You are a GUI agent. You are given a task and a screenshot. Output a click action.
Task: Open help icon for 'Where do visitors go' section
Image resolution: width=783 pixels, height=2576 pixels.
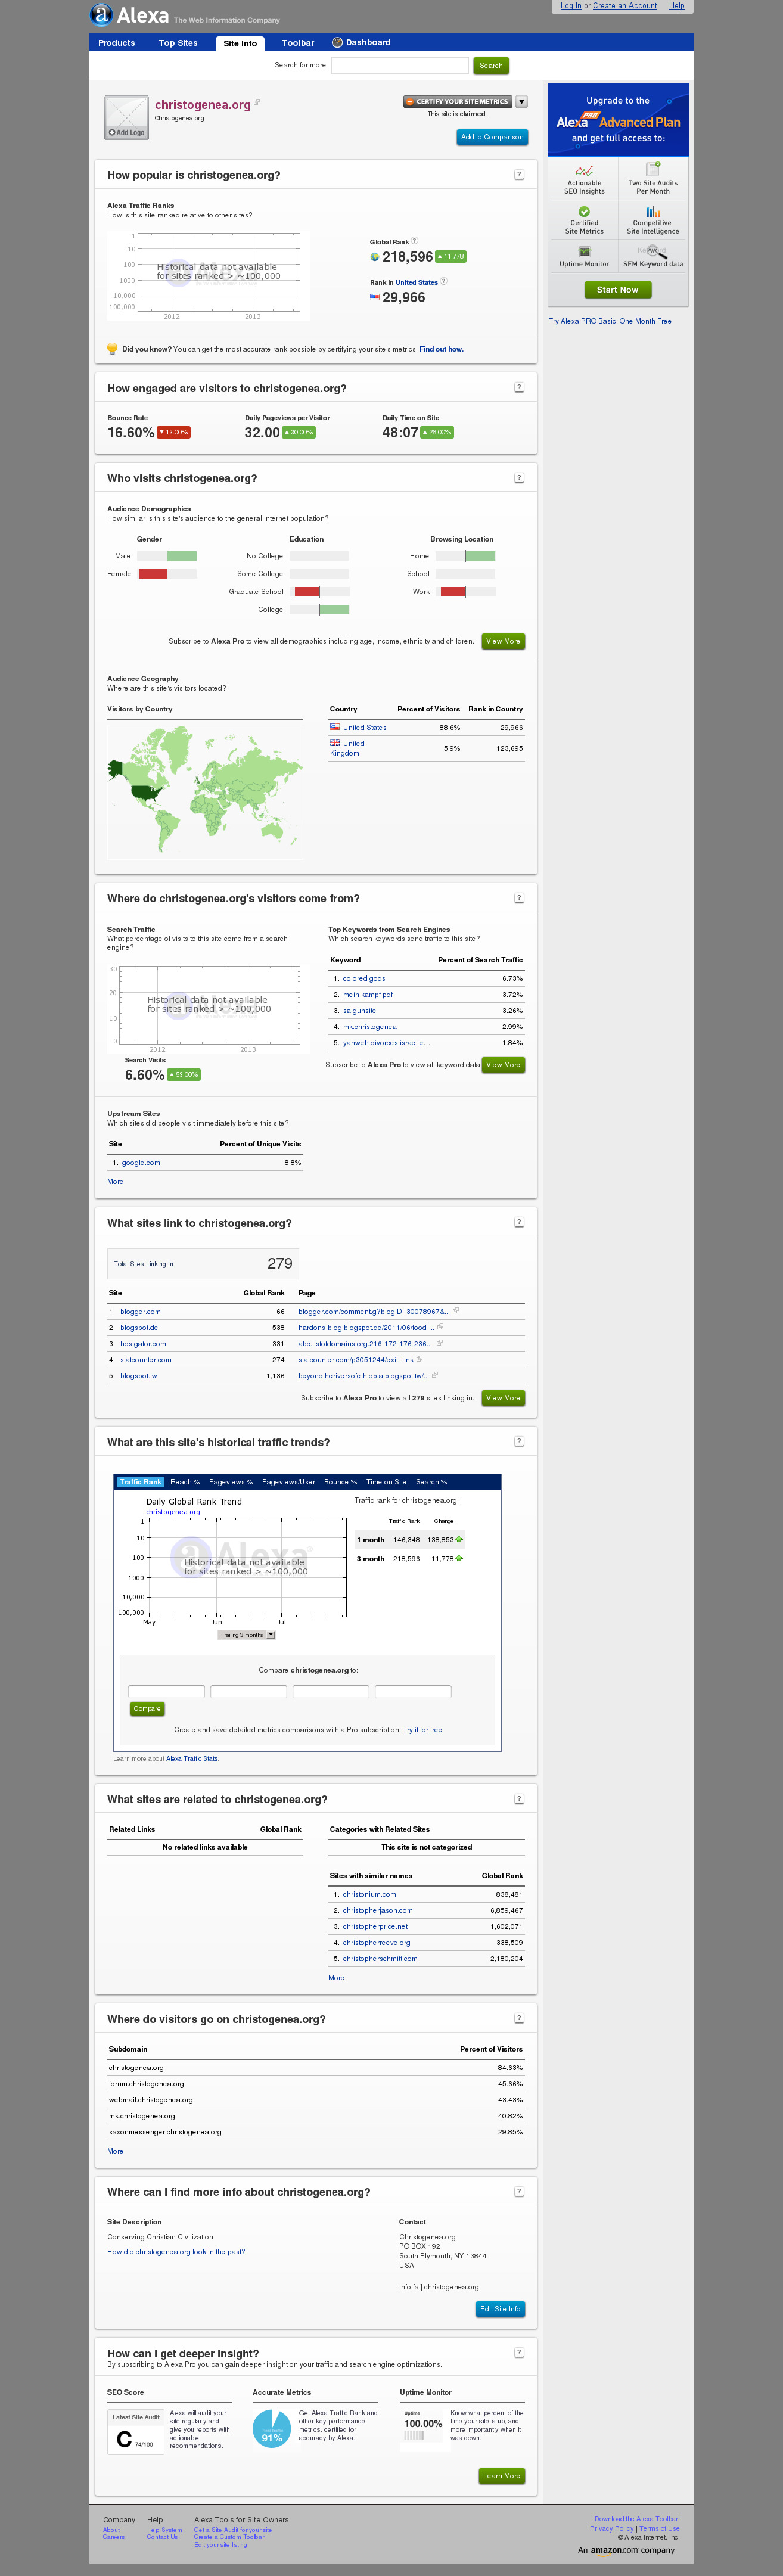tap(519, 2019)
